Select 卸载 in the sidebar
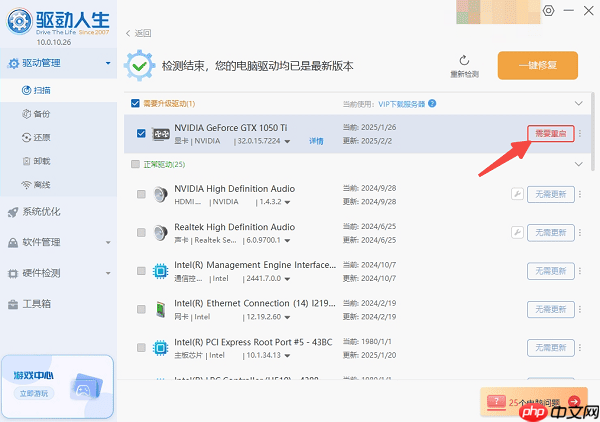 [x=59, y=161]
